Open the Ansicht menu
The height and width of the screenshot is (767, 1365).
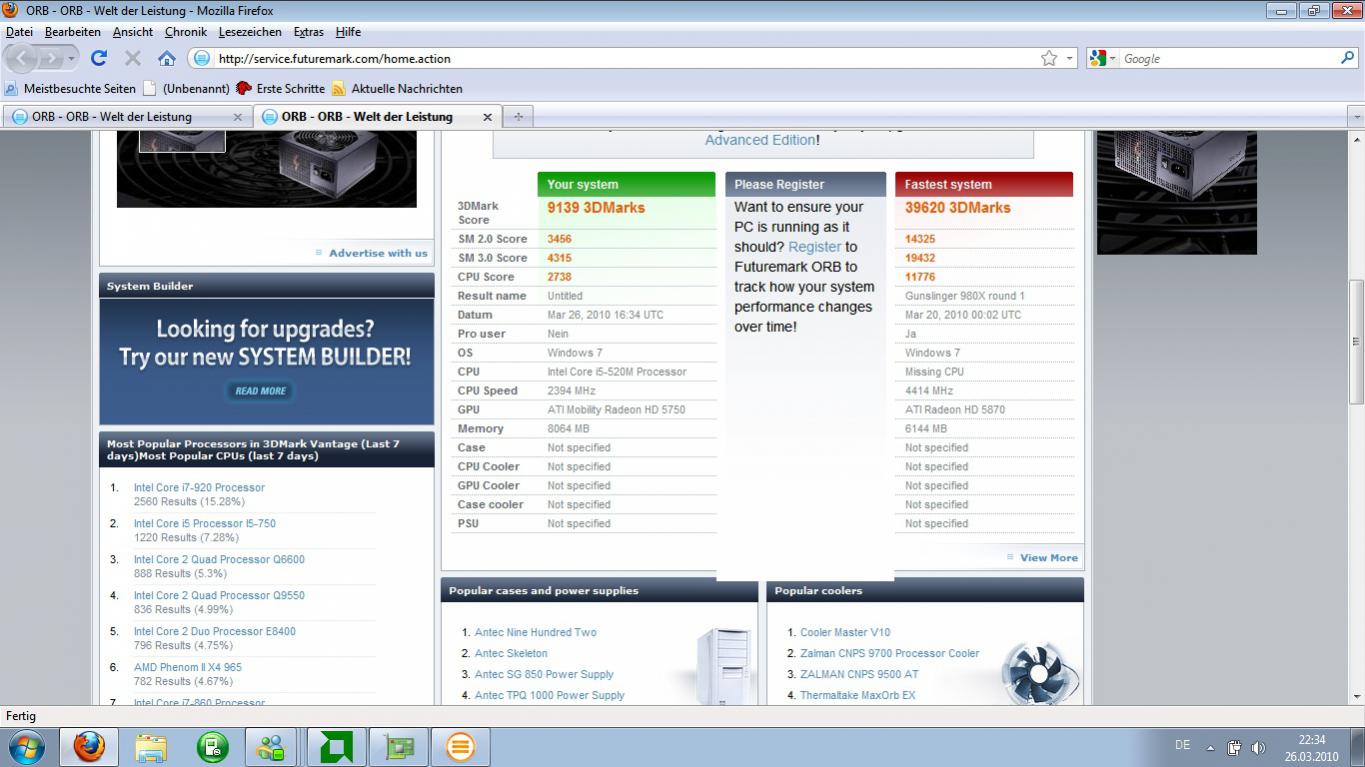(133, 32)
